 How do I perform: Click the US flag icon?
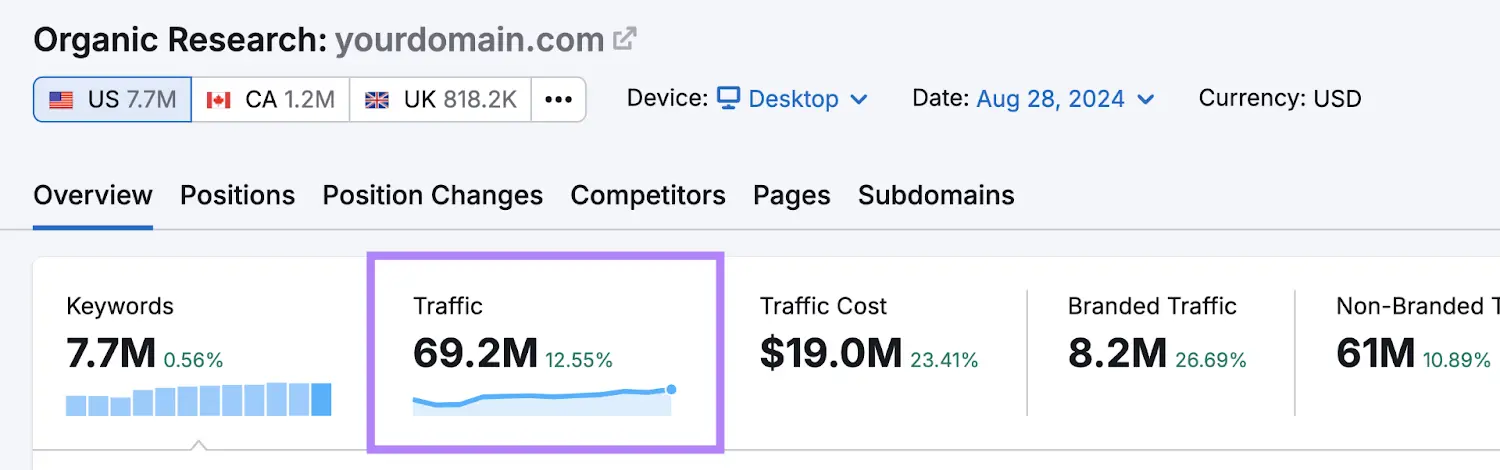(x=61, y=100)
